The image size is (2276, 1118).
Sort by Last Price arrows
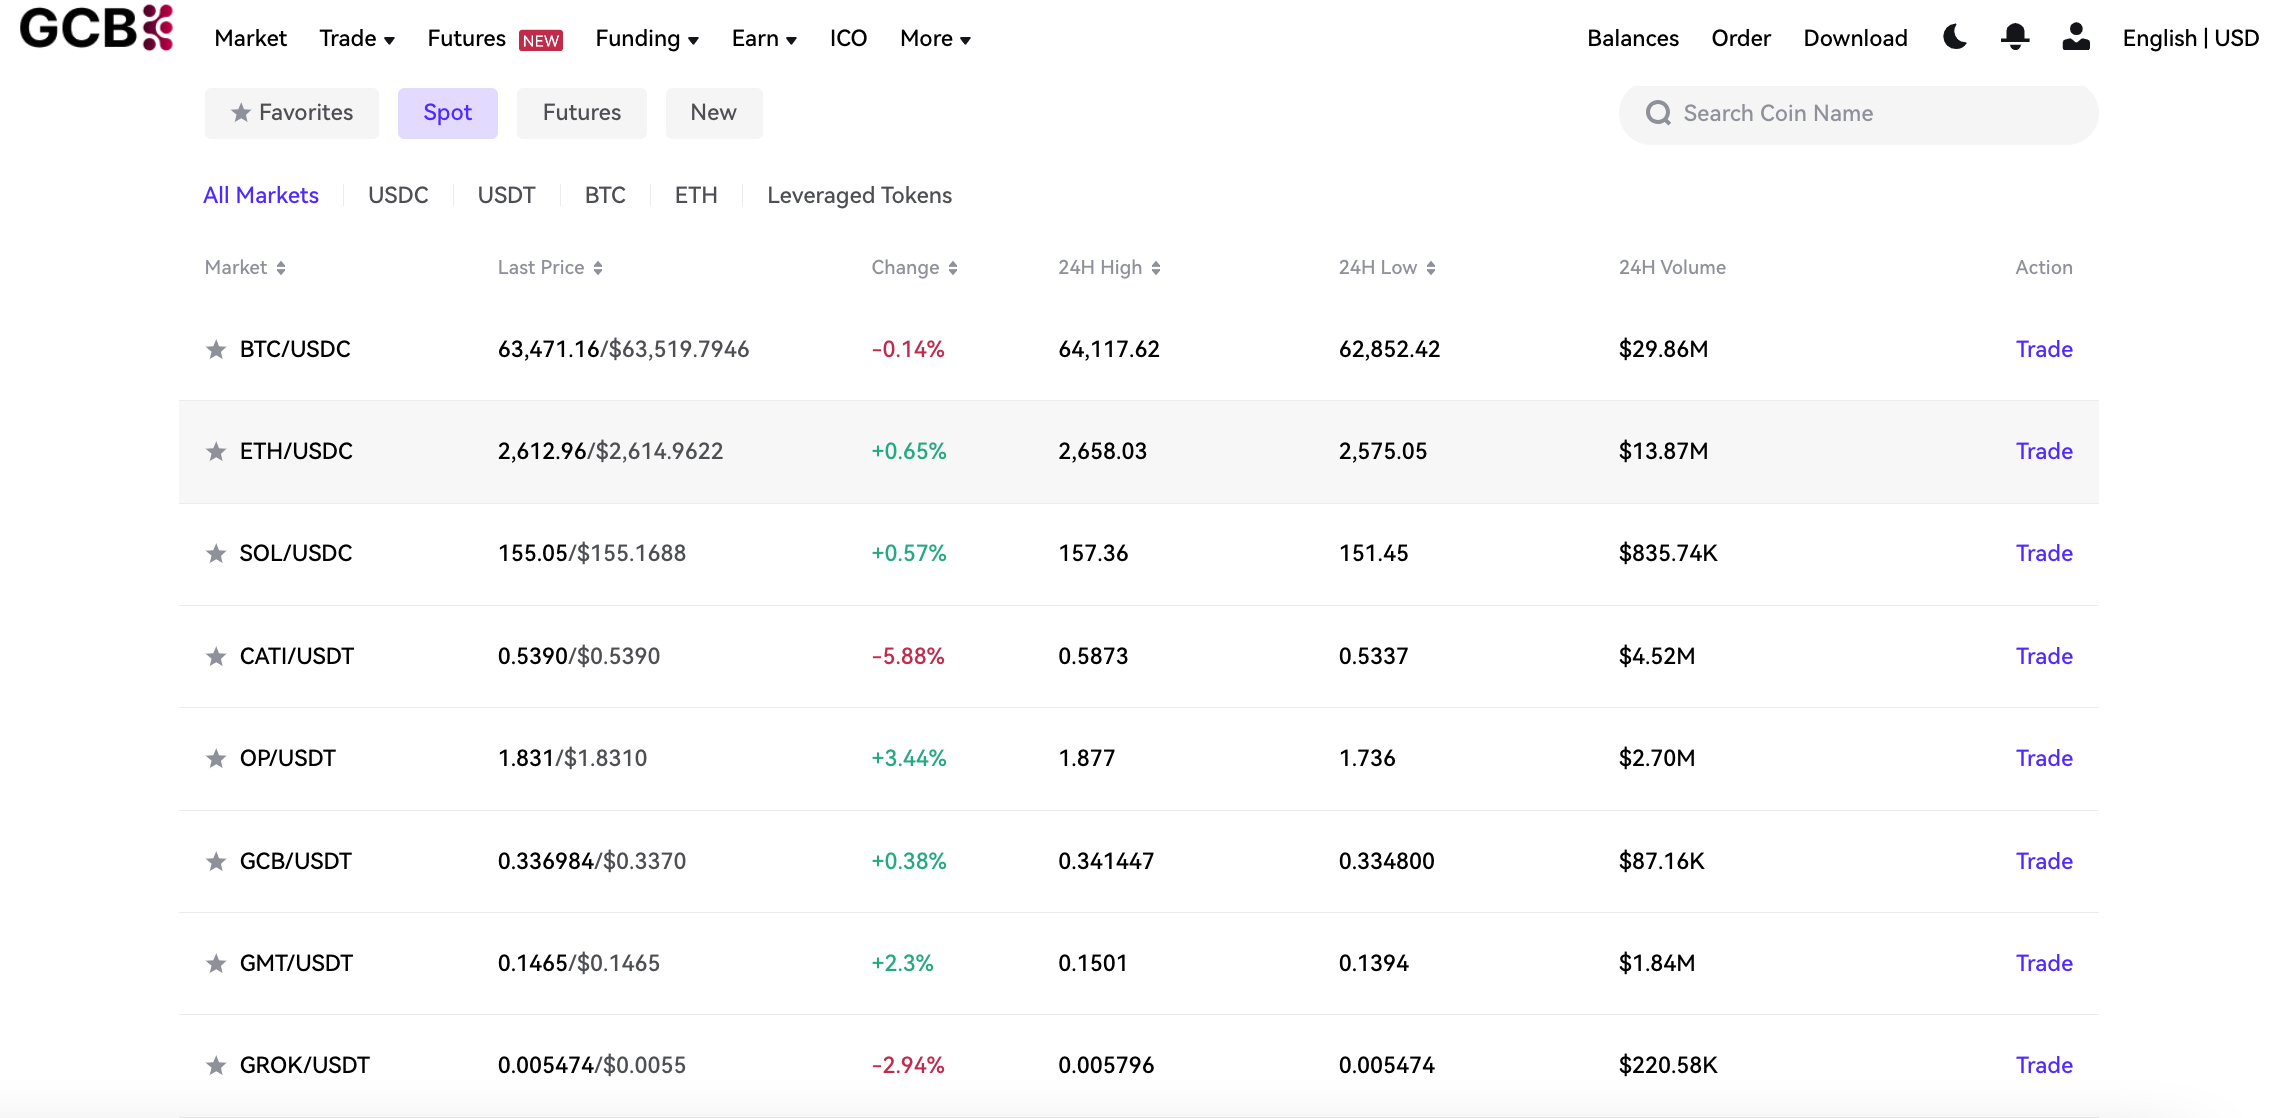(598, 268)
